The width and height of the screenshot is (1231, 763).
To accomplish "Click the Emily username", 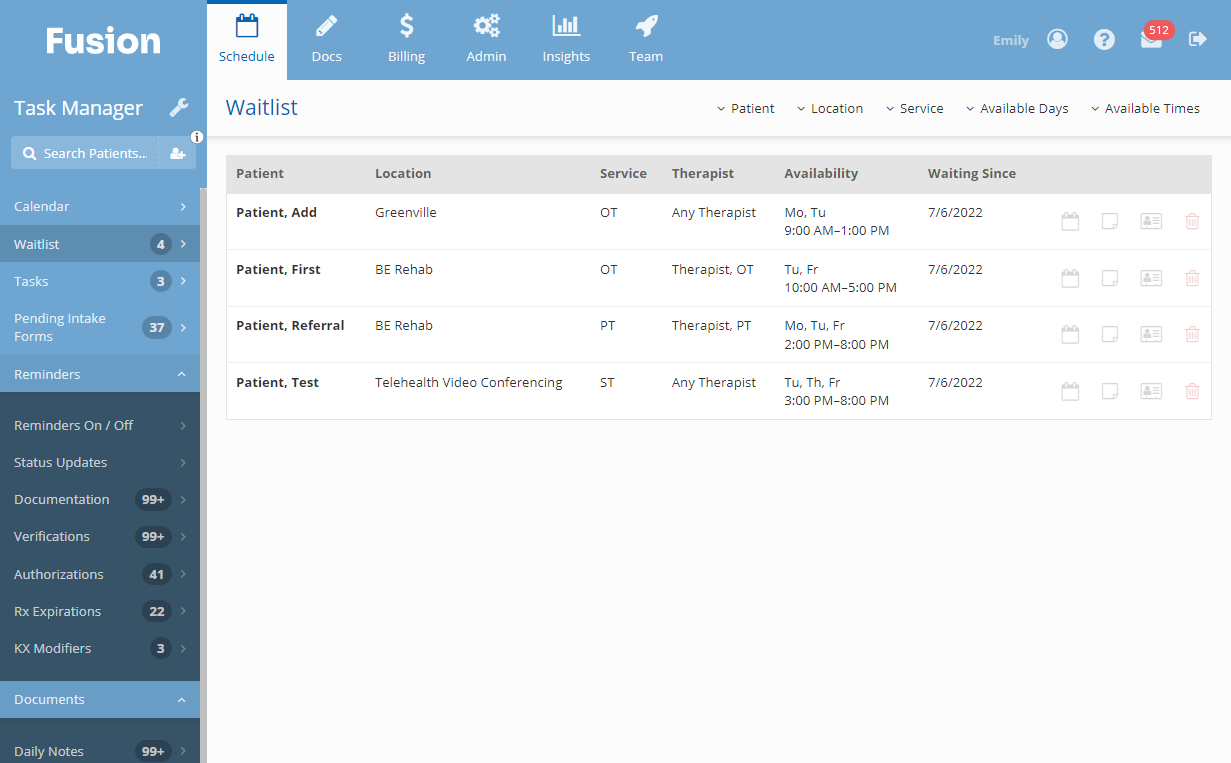I will (1011, 41).
